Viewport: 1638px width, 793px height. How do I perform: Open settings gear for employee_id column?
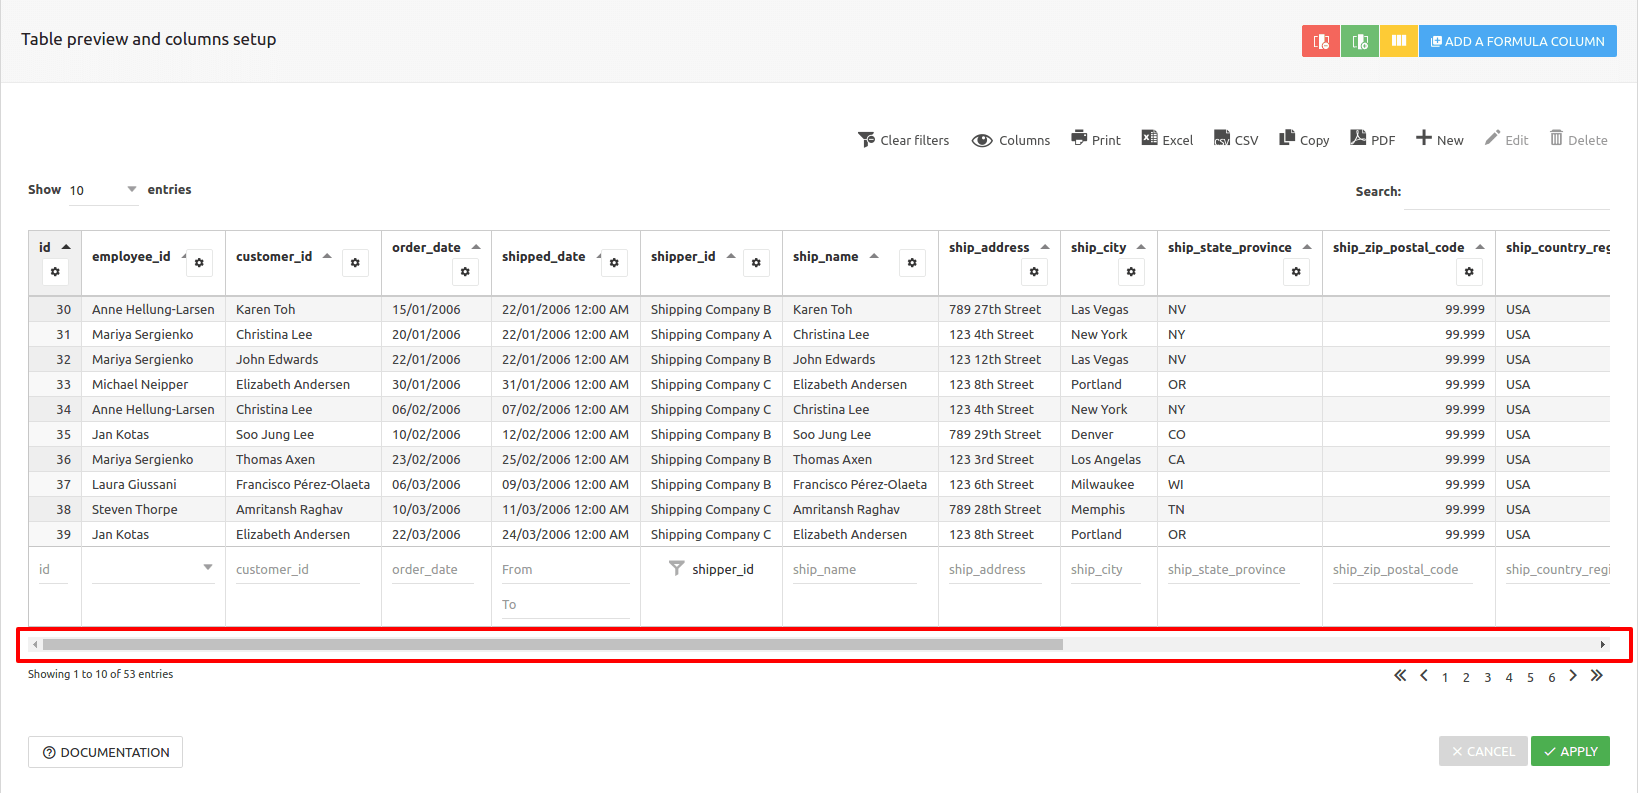click(199, 263)
